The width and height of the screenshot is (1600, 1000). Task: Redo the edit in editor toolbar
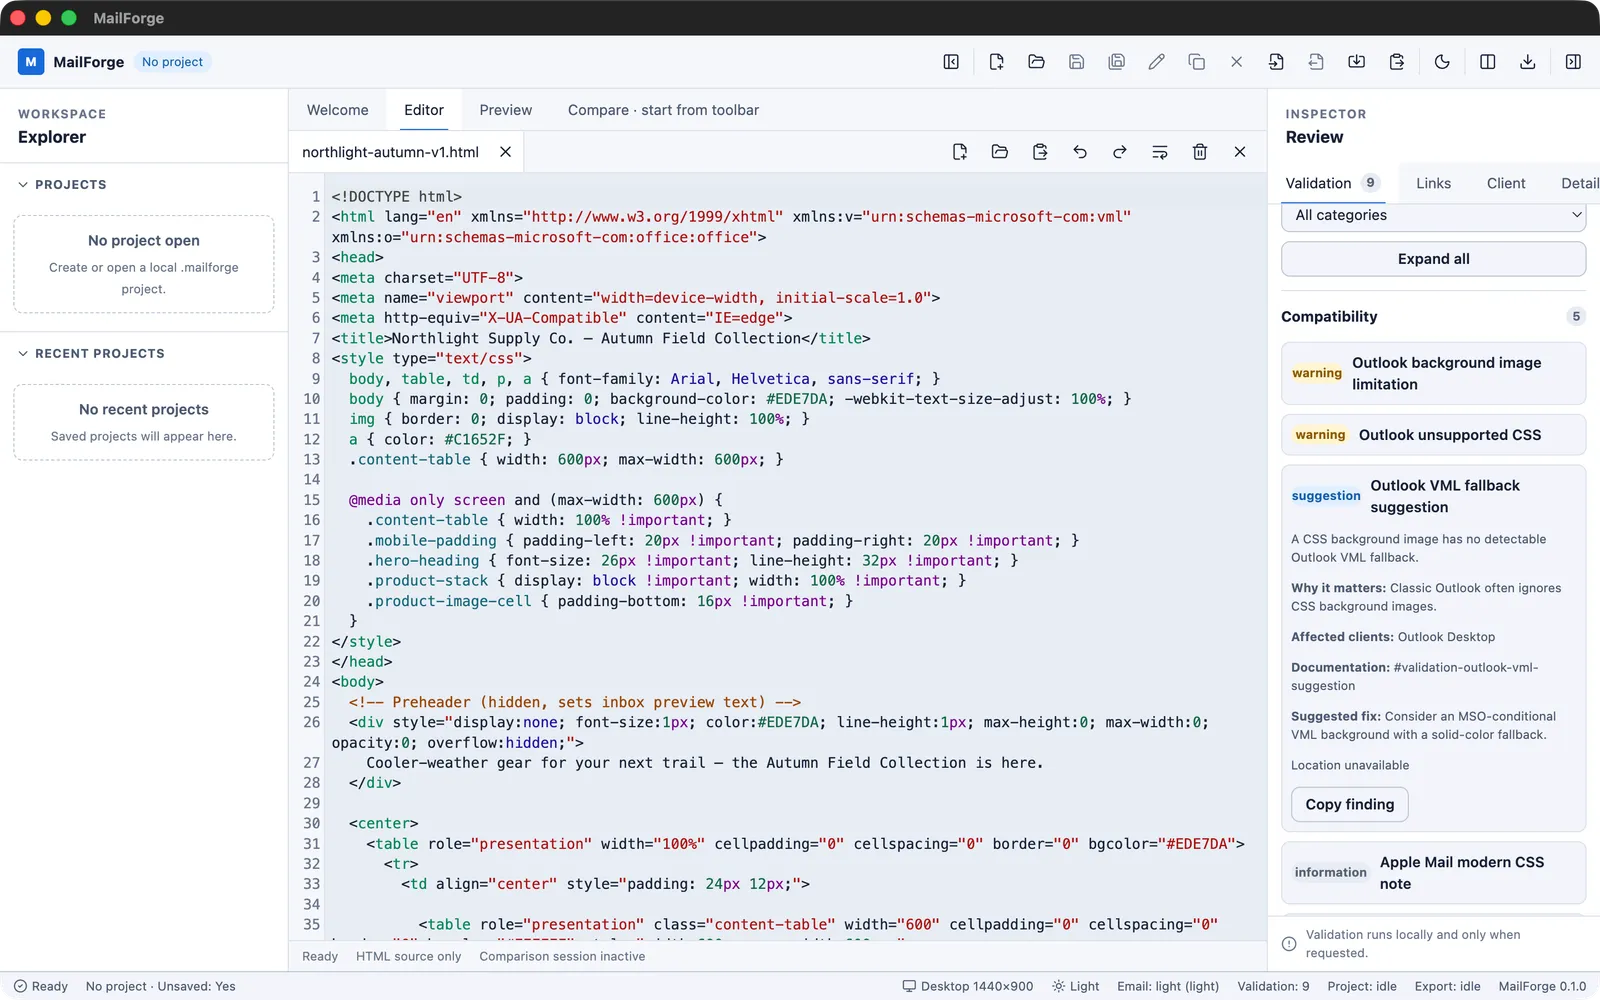click(1120, 152)
